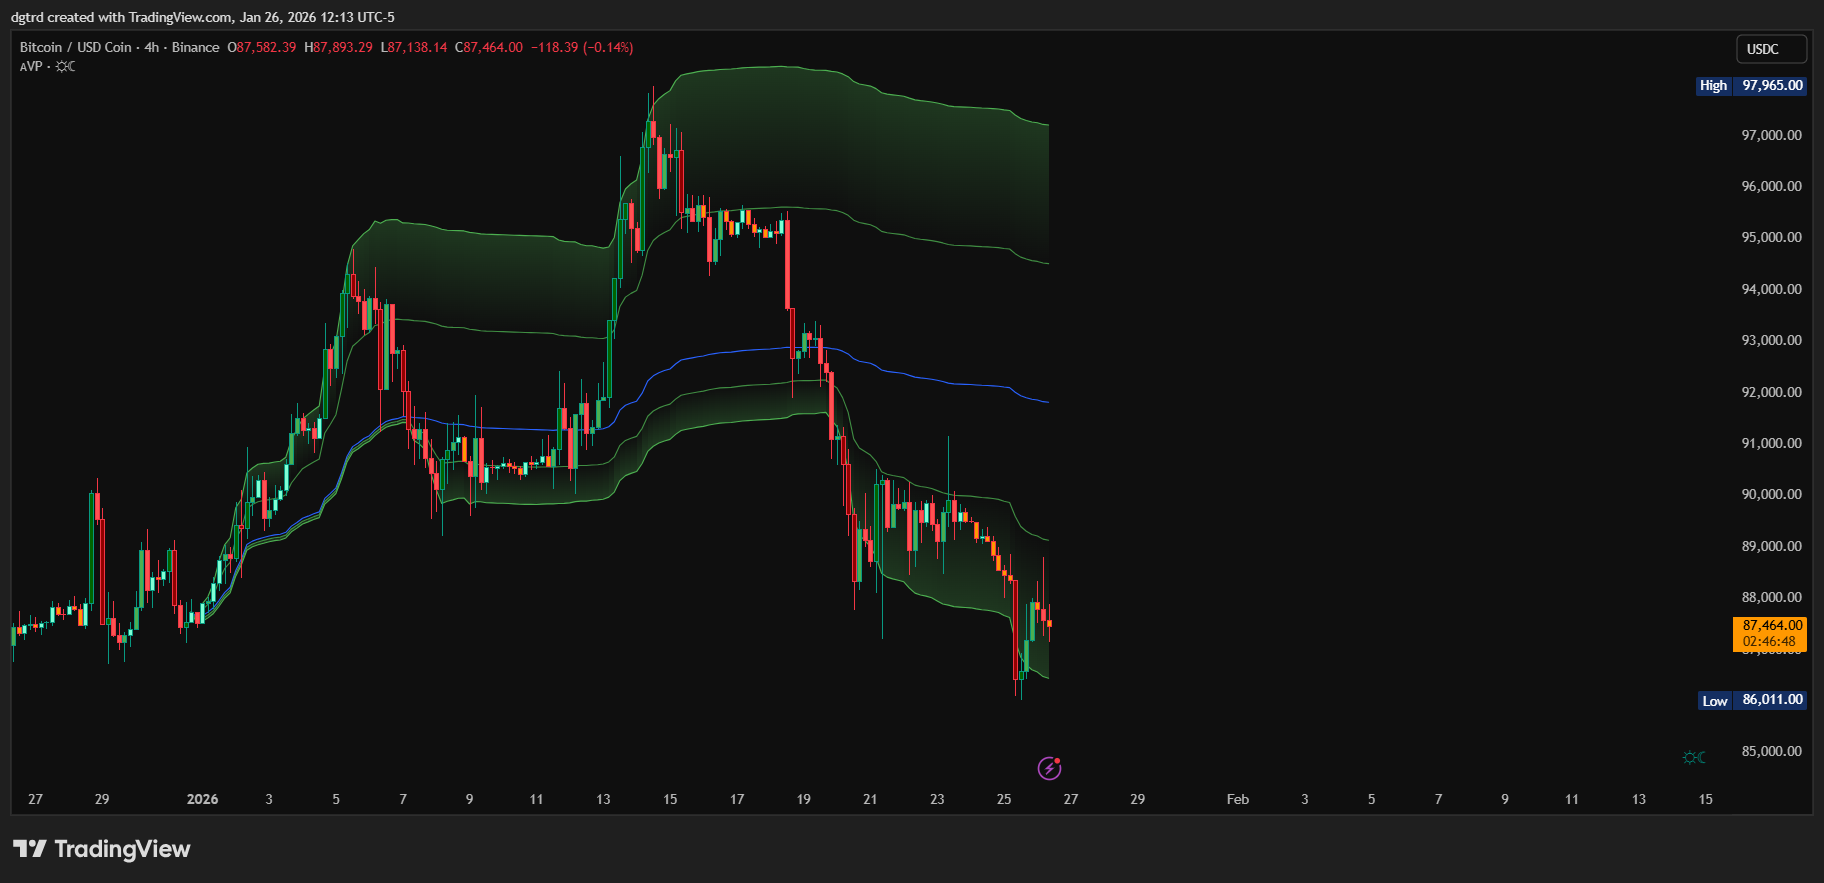This screenshot has width=1824, height=883.
Task: Click the teal sun-moon icon beside 85,000.00
Action: [1694, 757]
